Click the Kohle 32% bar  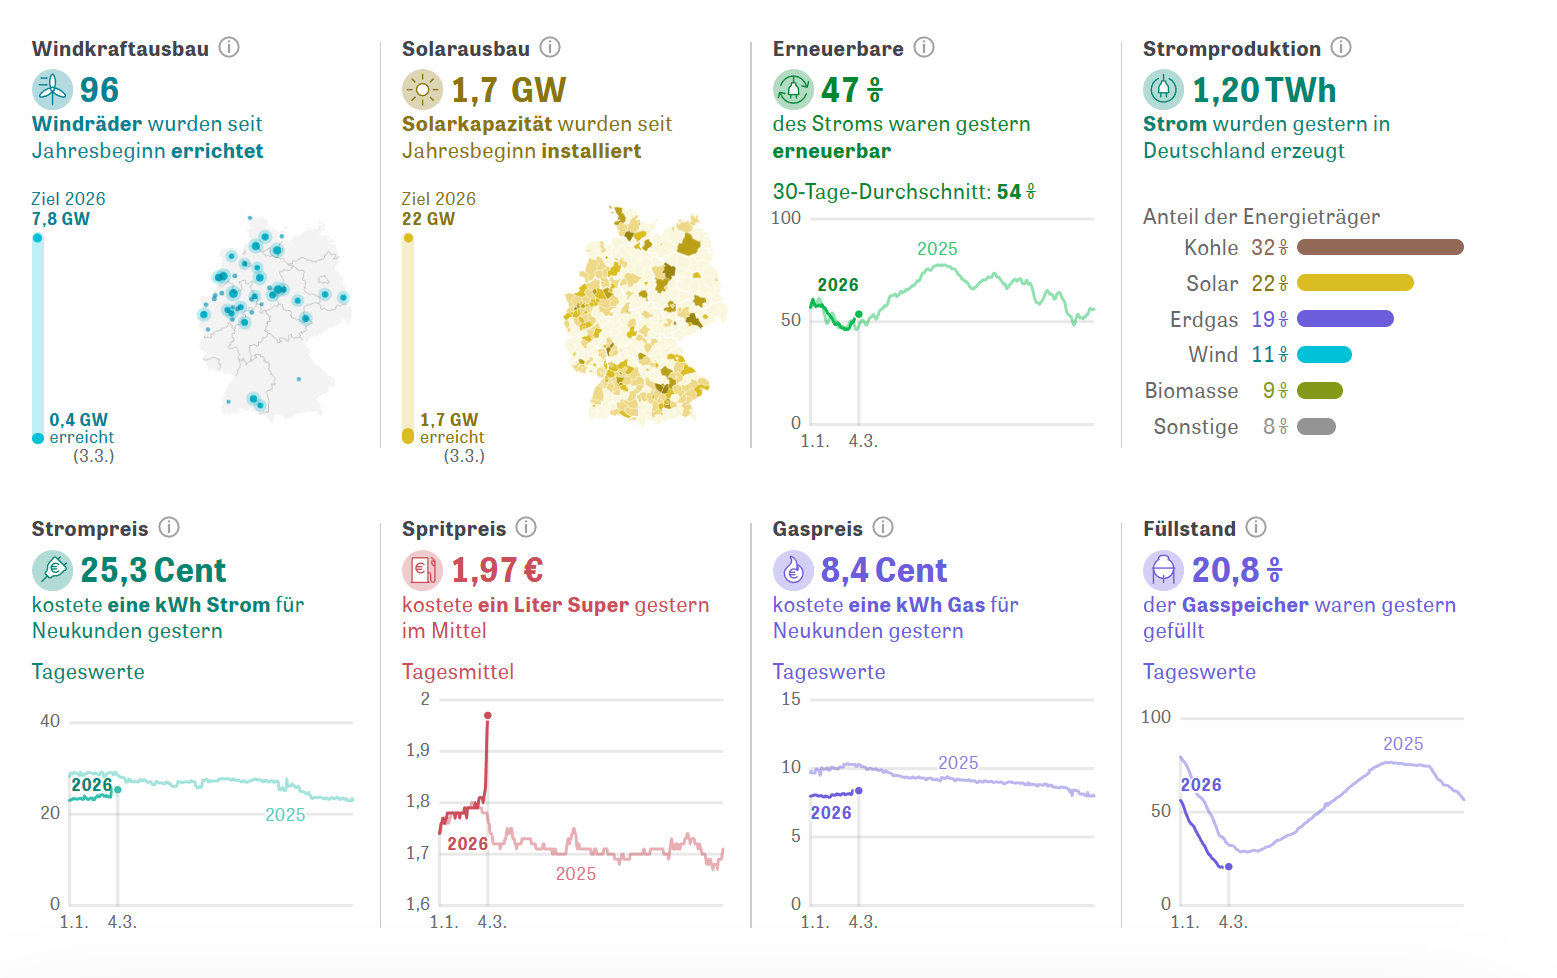1380,247
